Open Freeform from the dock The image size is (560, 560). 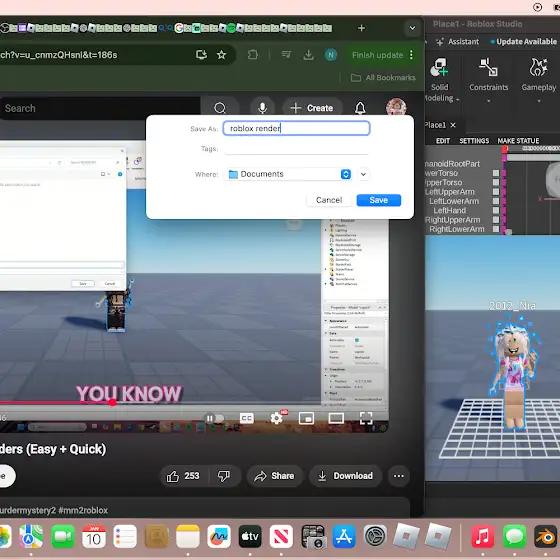pos(219,536)
